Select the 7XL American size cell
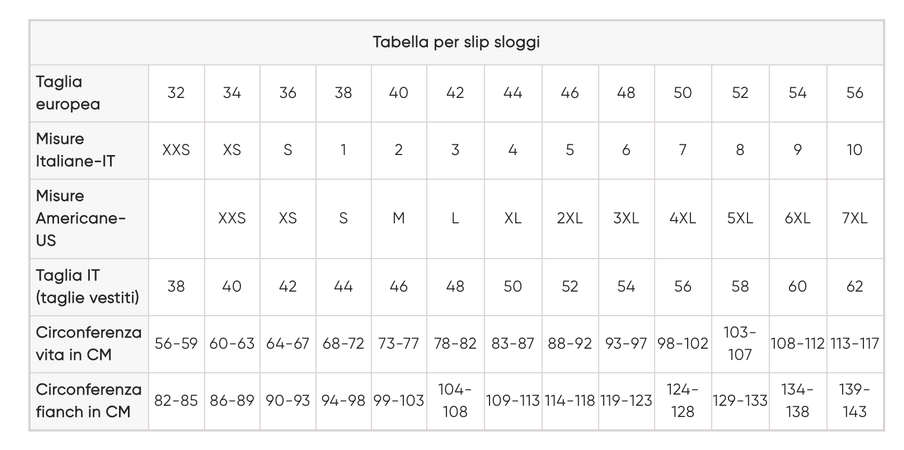 point(854,218)
